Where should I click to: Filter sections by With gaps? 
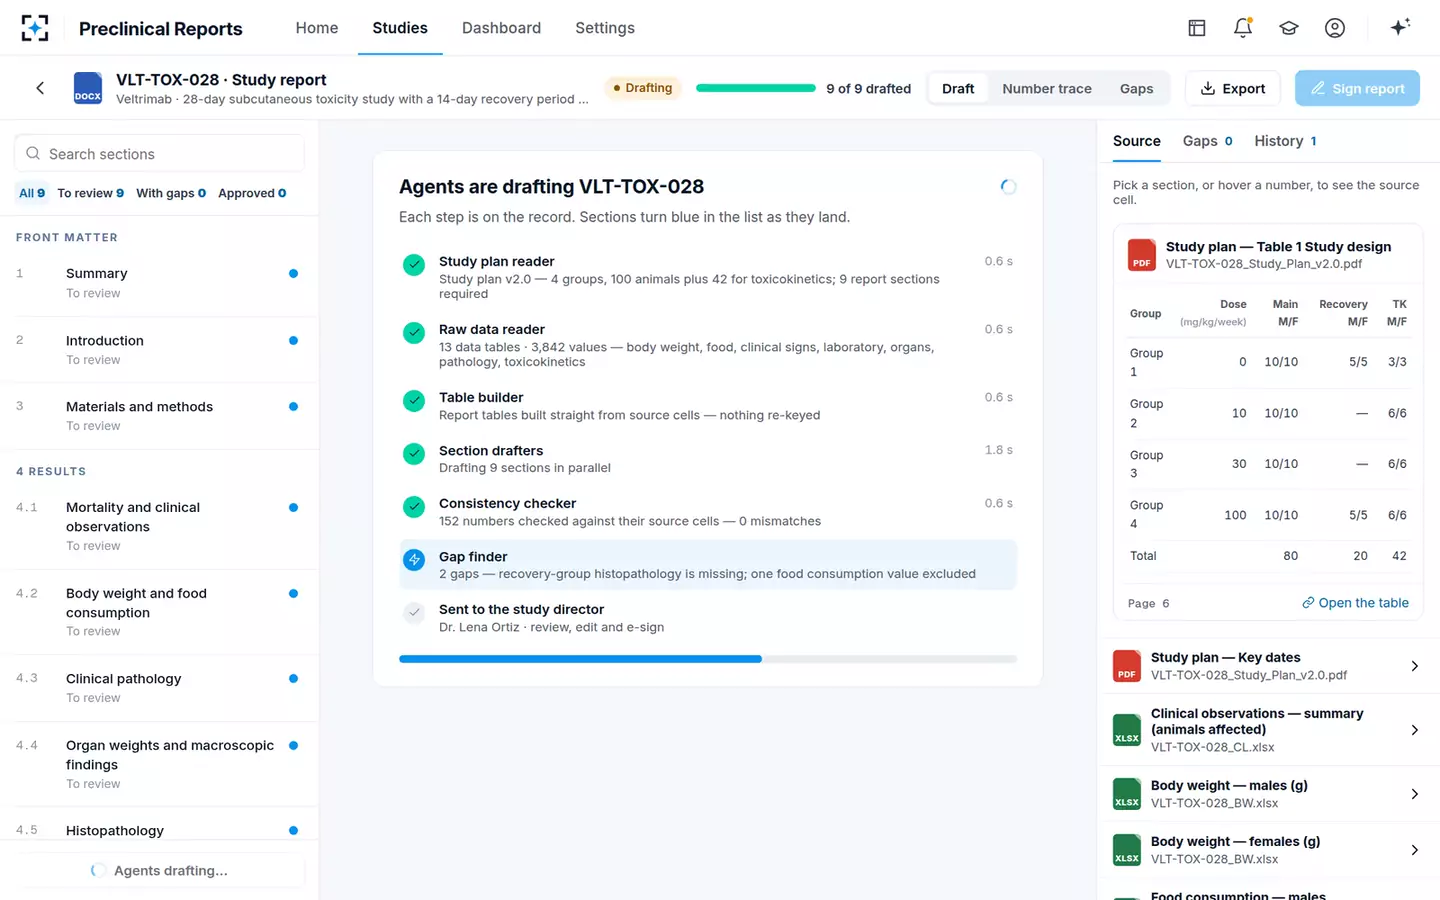[171, 193]
